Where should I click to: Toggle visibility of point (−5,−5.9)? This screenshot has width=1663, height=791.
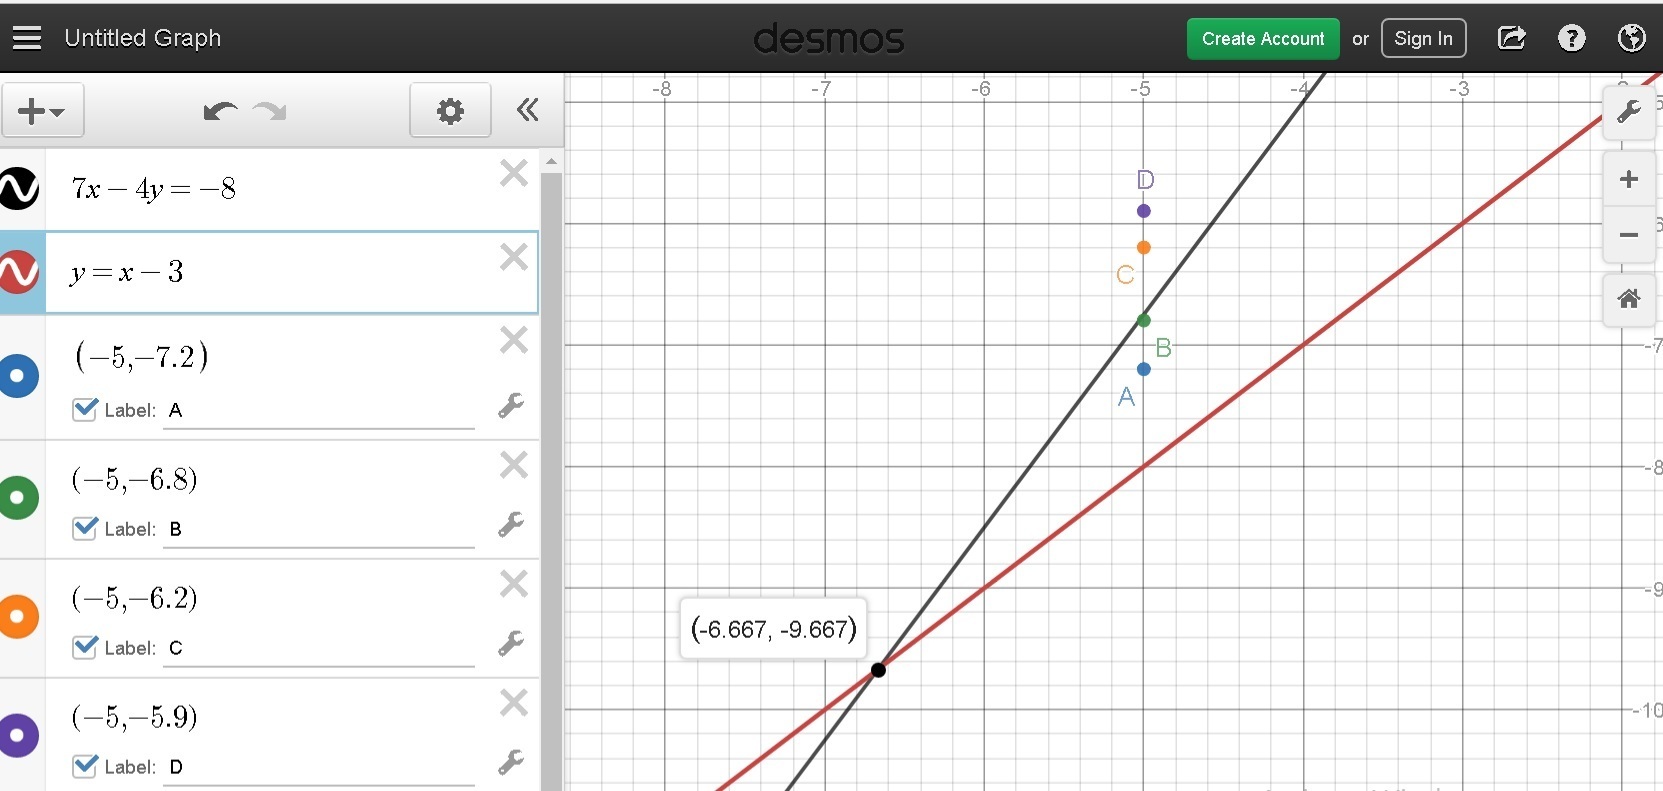point(18,735)
